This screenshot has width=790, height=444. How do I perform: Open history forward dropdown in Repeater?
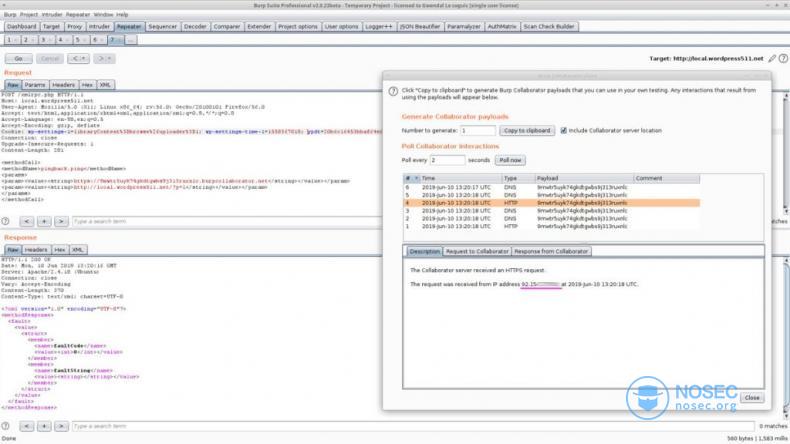[104, 58]
